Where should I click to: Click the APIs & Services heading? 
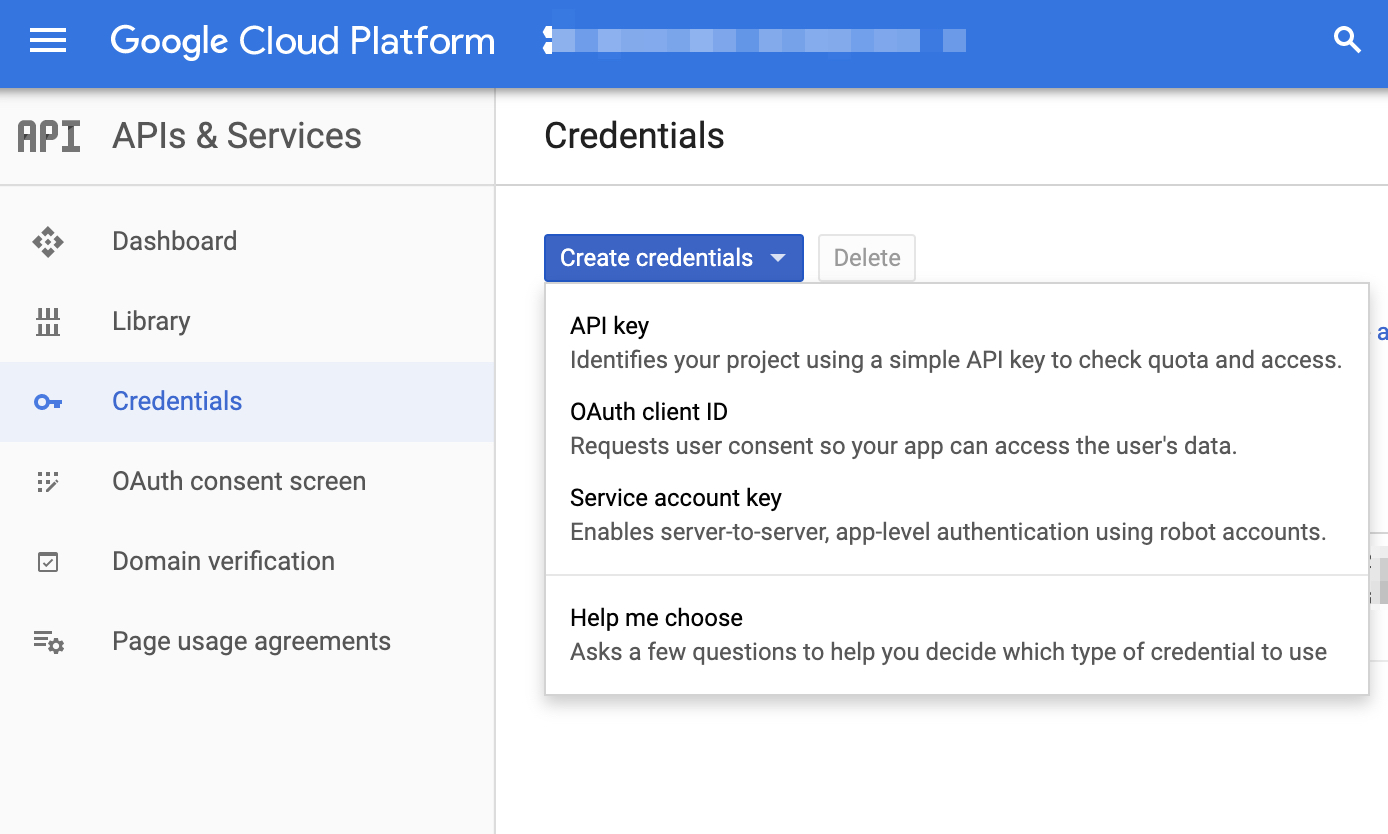click(237, 136)
